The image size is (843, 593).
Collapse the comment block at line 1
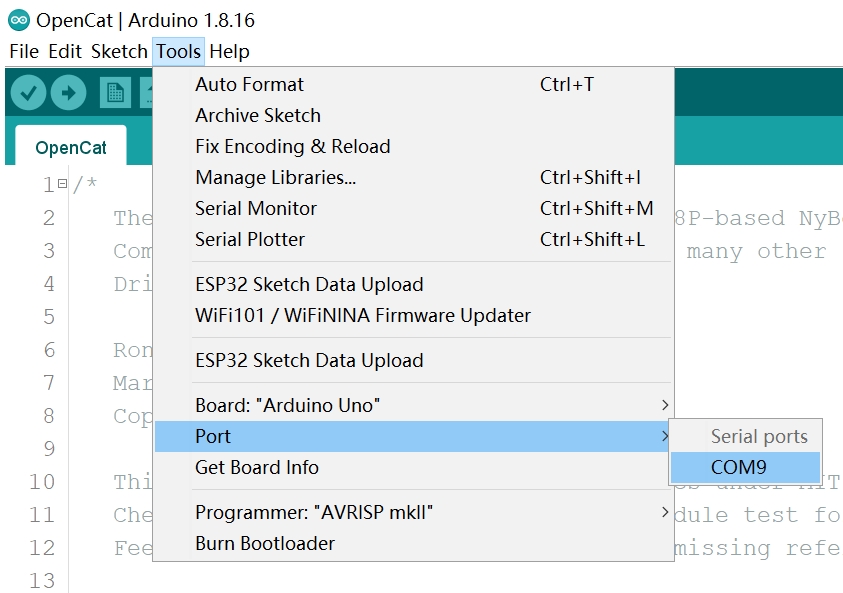62,185
